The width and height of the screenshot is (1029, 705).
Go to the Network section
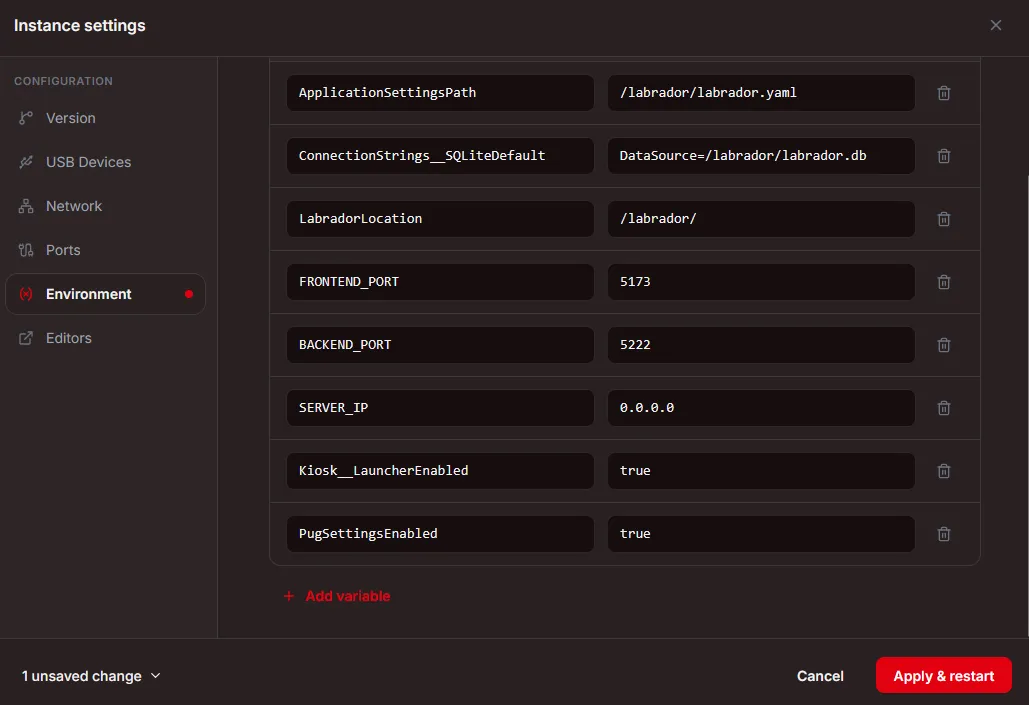tap(105, 206)
